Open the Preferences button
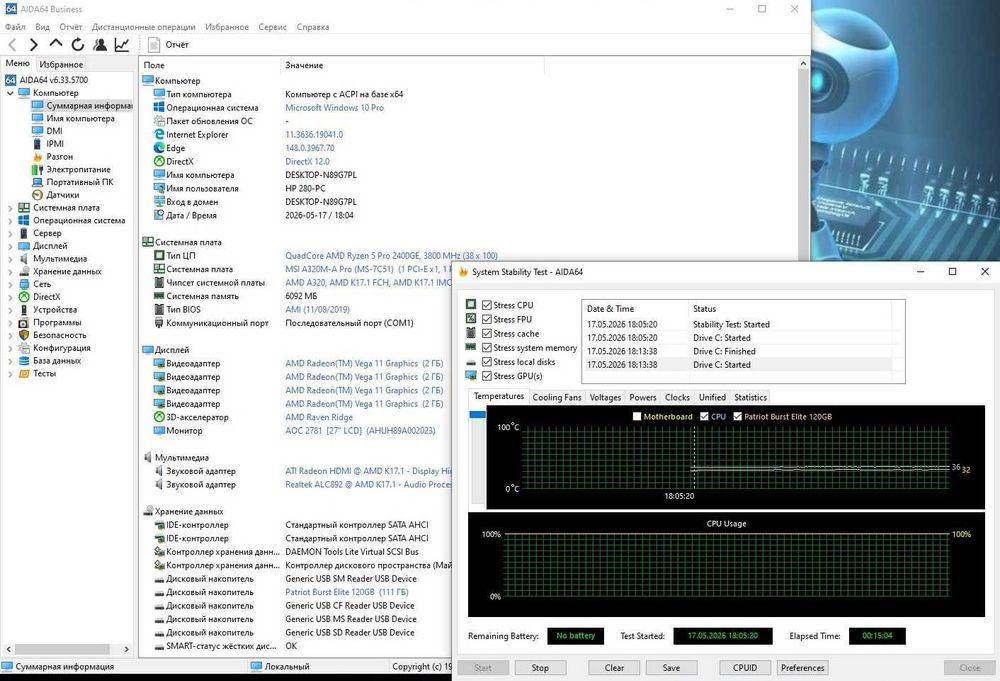Screen dimensions: 1000x681 pyautogui.click(x=802, y=668)
